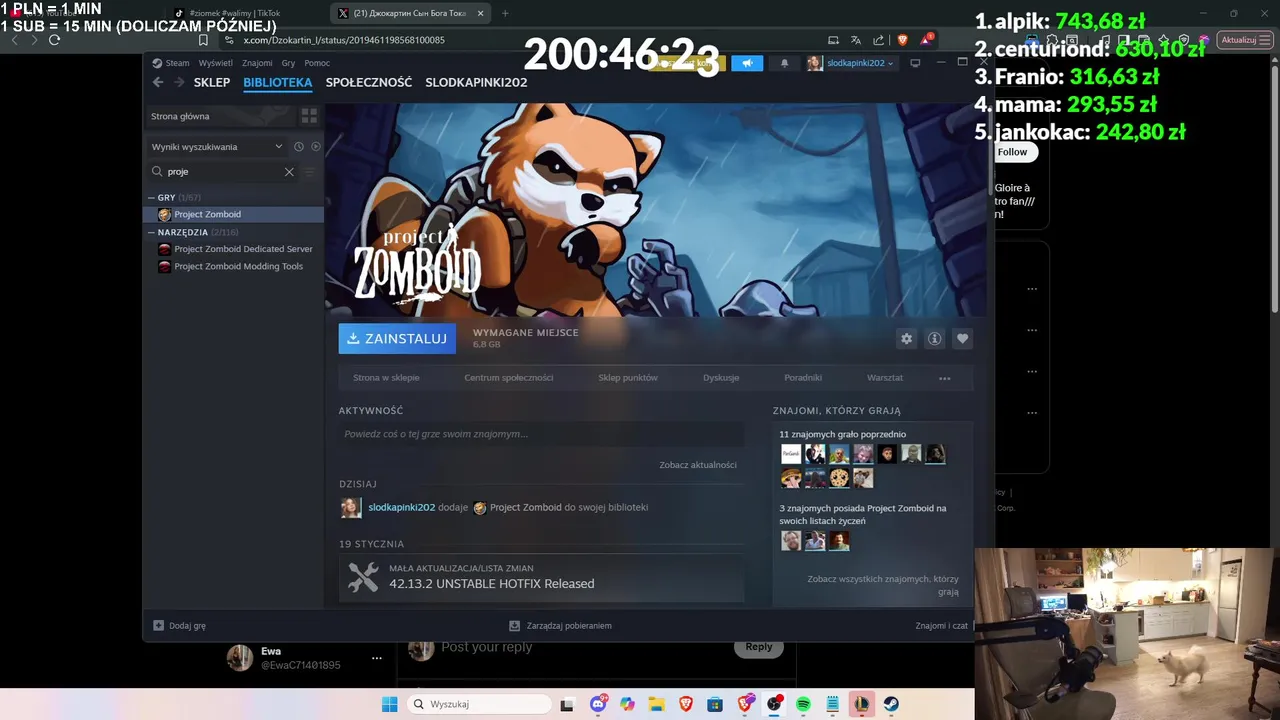Click the ready-to-play filter icon

pos(316,147)
